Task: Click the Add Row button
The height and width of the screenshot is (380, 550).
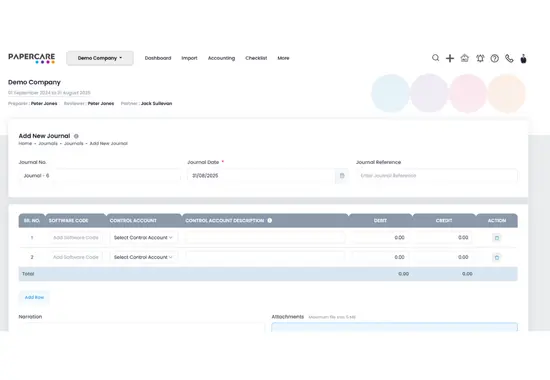Action: [34, 297]
